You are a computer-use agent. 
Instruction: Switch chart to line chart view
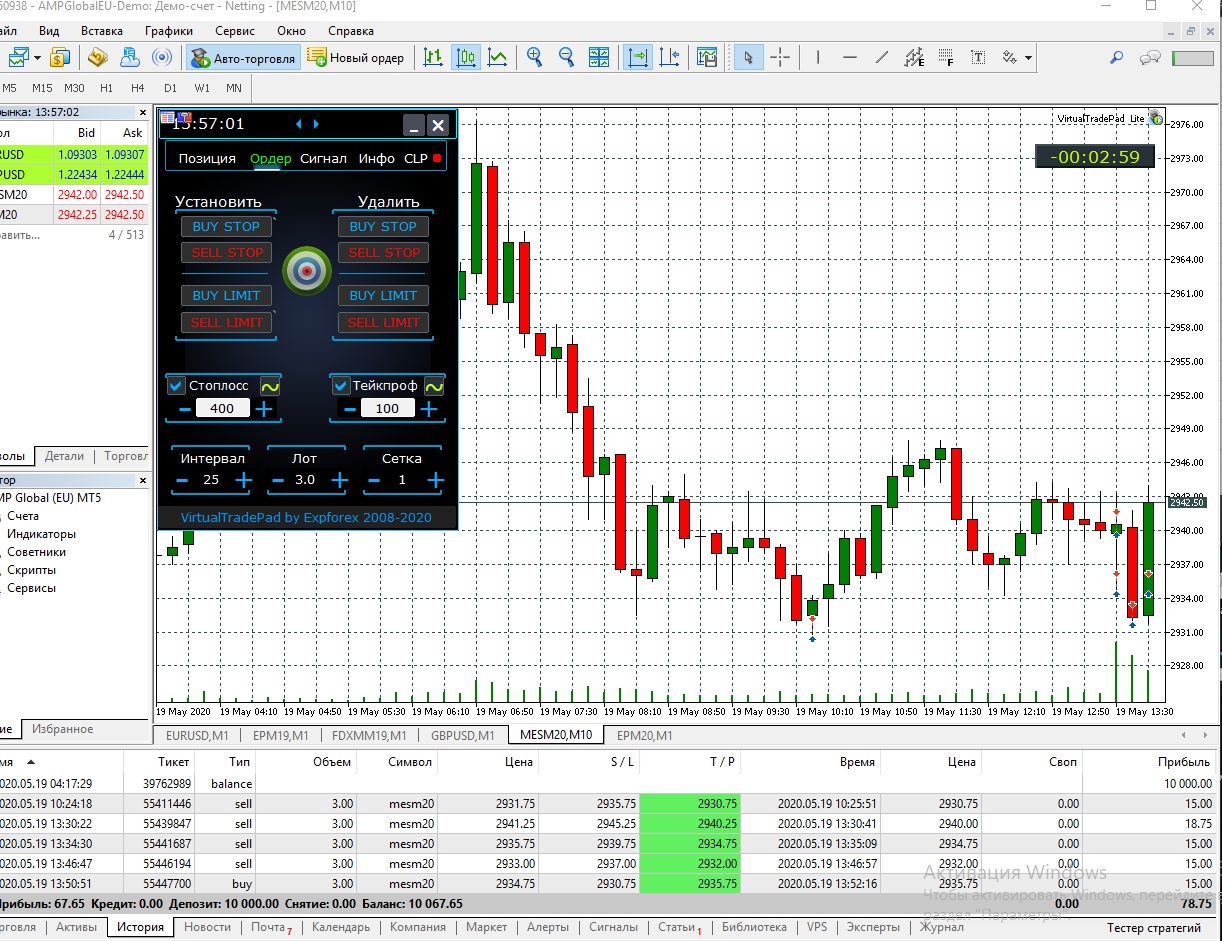pyautogui.click(x=497, y=57)
